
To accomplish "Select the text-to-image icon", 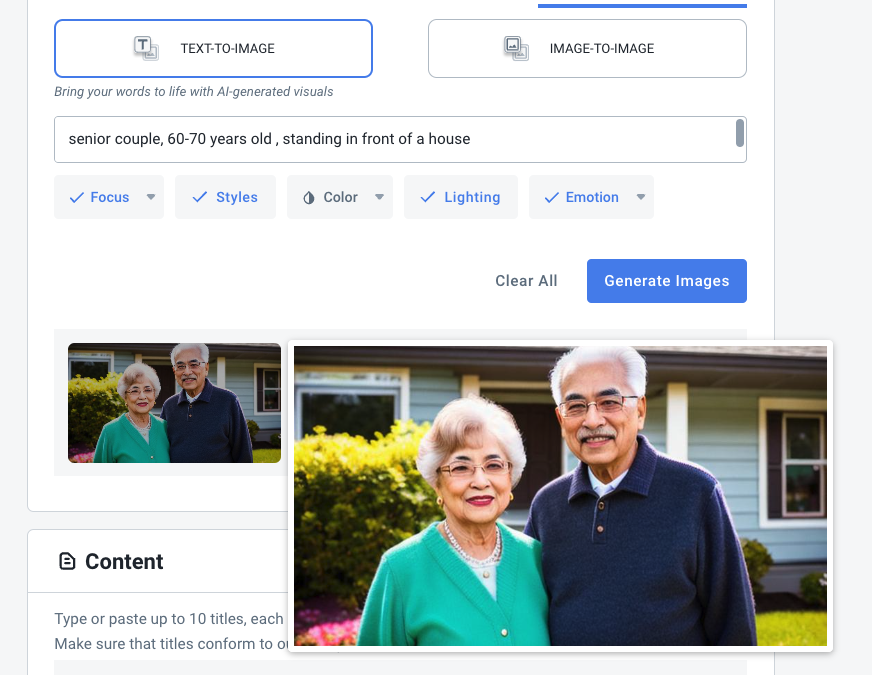I will [146, 48].
